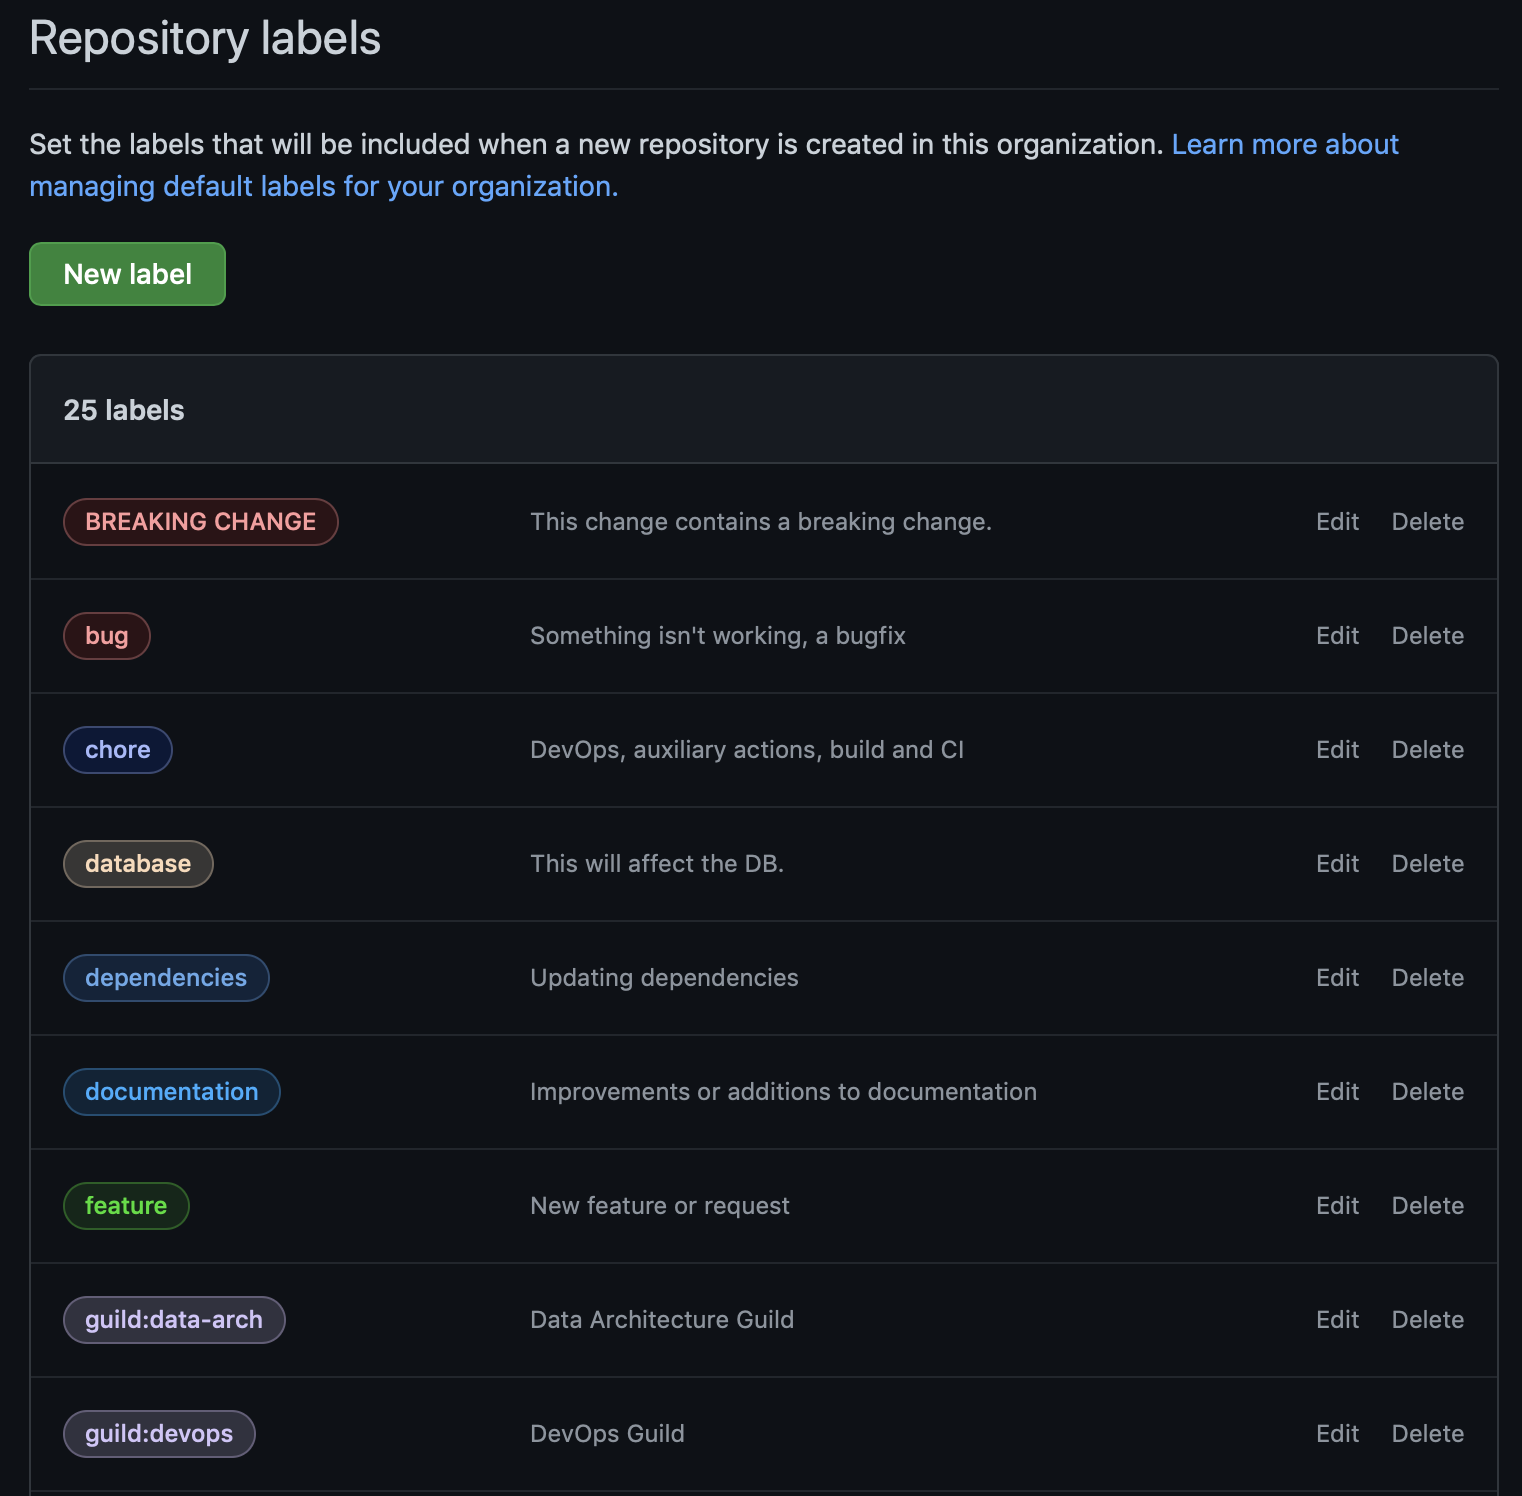
Task: Edit the guild:devops label
Action: tap(1337, 1434)
